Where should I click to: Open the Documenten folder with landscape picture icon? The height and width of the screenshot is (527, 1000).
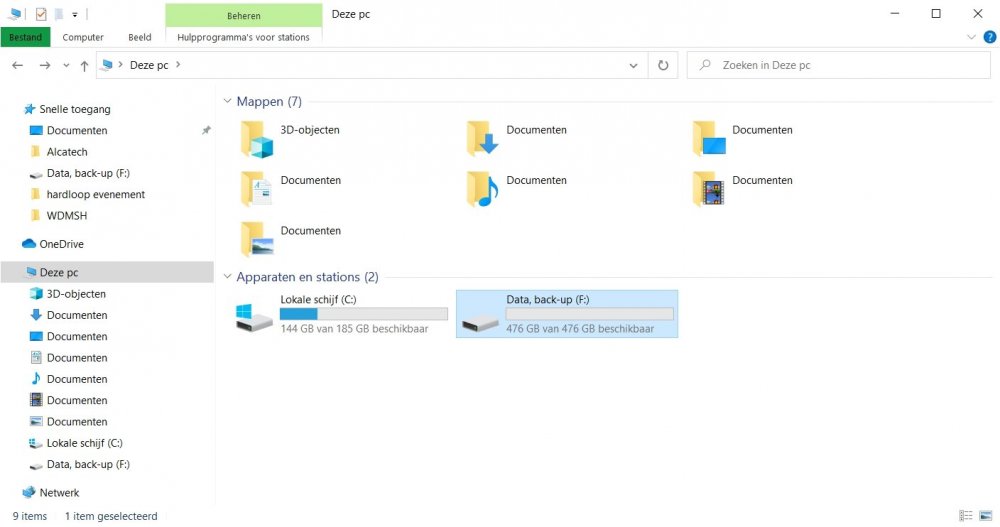pyautogui.click(x=291, y=239)
